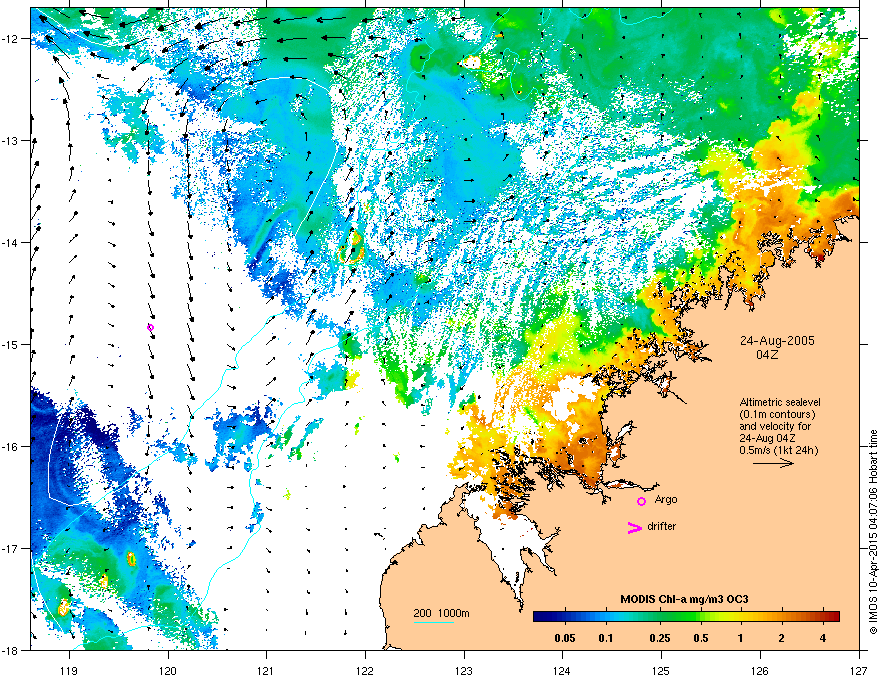The width and height of the screenshot is (880, 680).
Task: Click the longitude label '124'
Action: click(562, 670)
